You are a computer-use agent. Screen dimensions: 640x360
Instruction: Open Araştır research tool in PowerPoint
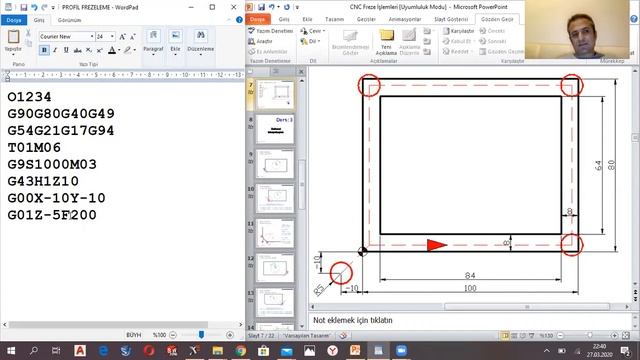tap(260, 41)
